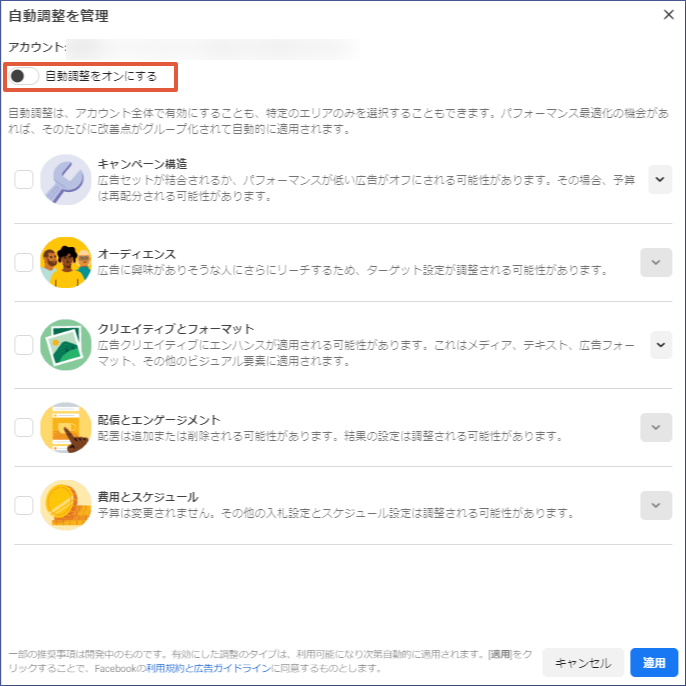Click the wrench icon for キャンペーン構造

[x=66, y=179]
